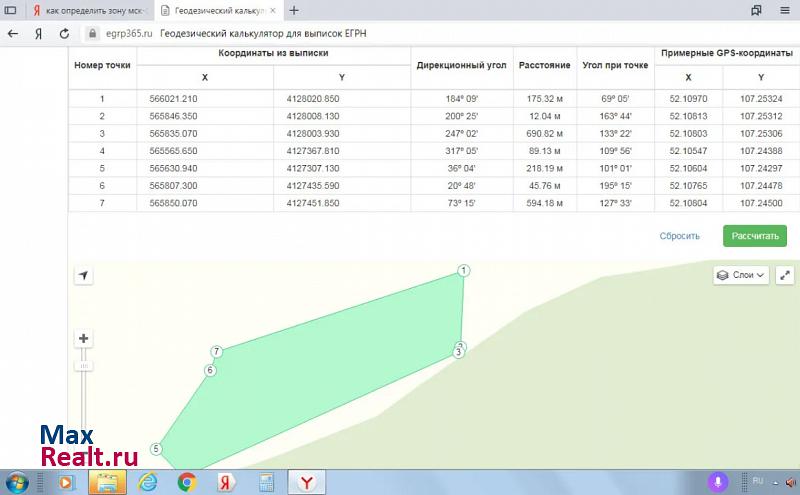Image resolution: width=800 pixels, height=495 pixels.
Task: Click the Сбросить reset link
Action: coord(679,236)
